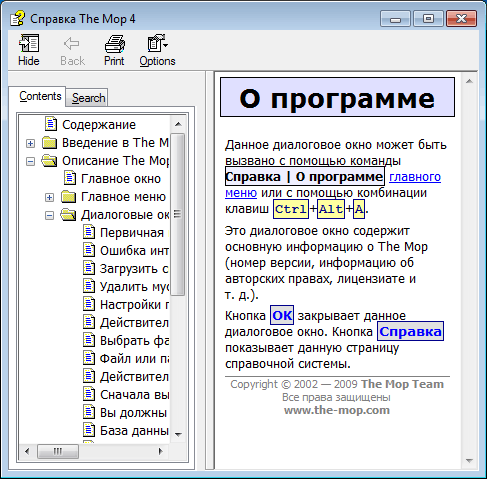Click the www.the-mop.com footer text
The image size is (487, 479).
[337, 410]
